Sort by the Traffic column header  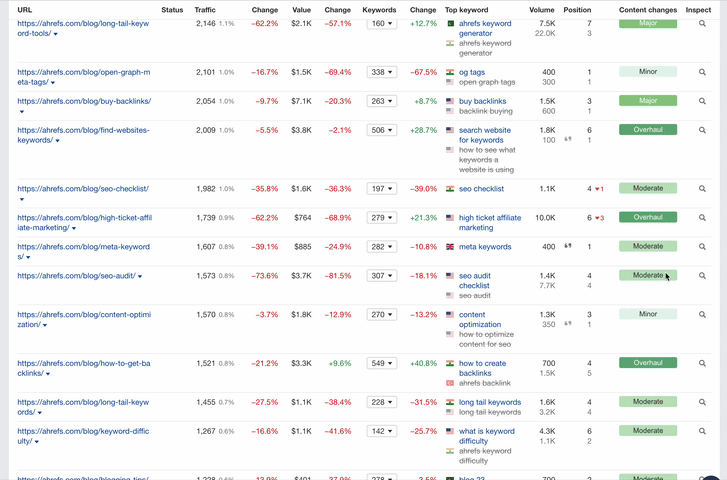click(x=205, y=10)
